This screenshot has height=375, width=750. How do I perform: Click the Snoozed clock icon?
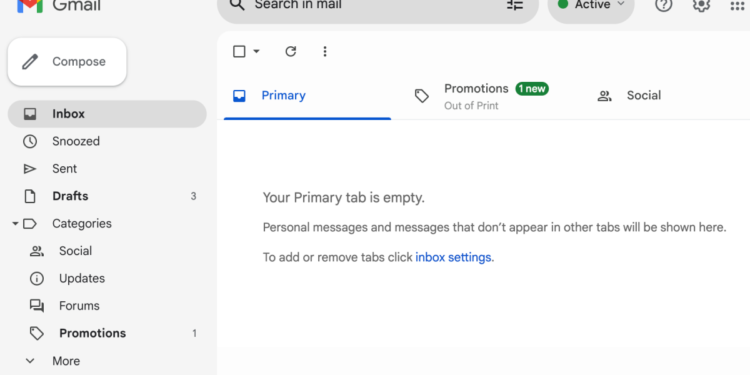[30, 141]
